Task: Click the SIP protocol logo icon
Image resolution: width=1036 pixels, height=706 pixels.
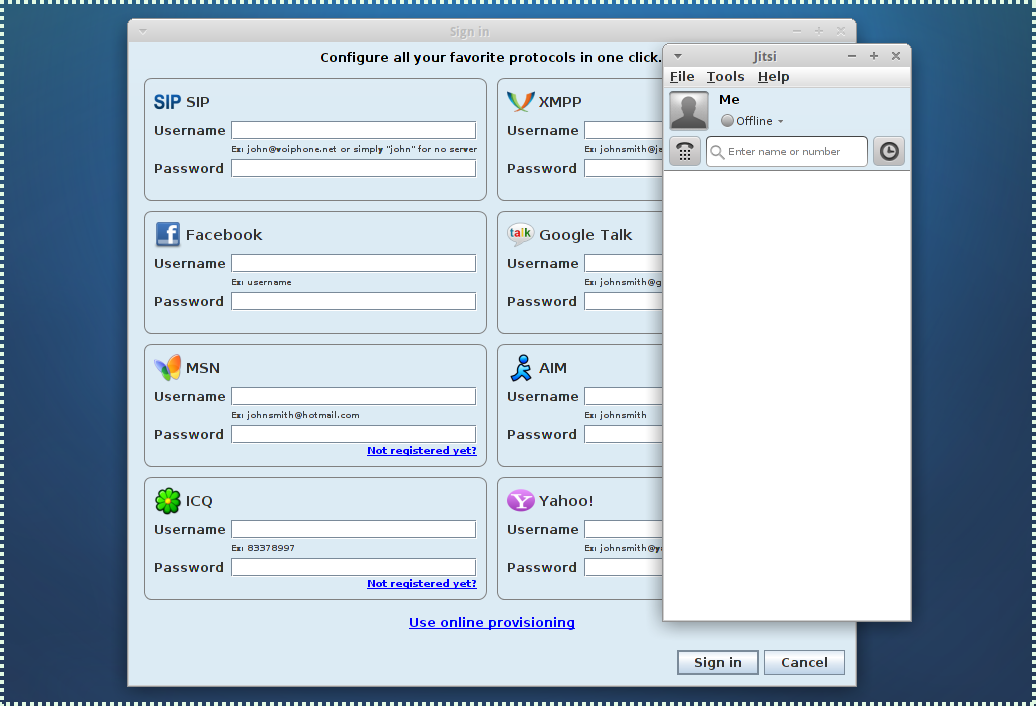Action: click(x=167, y=102)
